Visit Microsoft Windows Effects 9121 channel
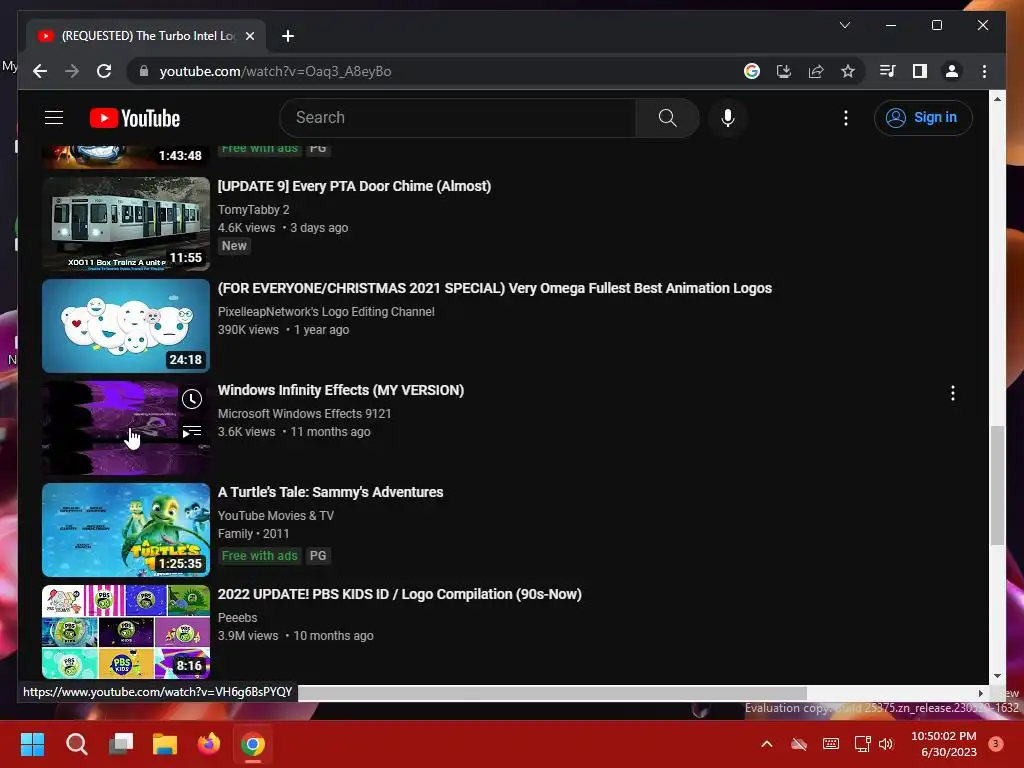The height and width of the screenshot is (768, 1024). [304, 413]
